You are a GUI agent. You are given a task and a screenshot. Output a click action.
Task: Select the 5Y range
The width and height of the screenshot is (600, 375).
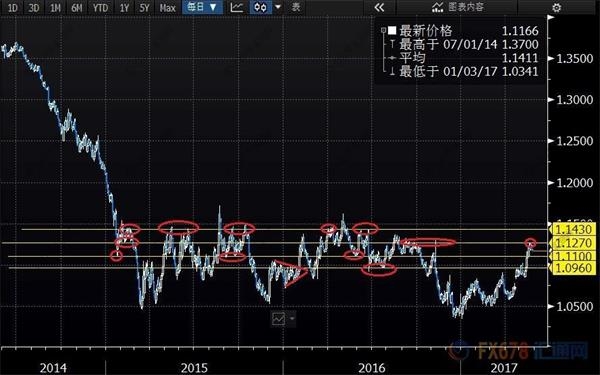tap(144, 7)
